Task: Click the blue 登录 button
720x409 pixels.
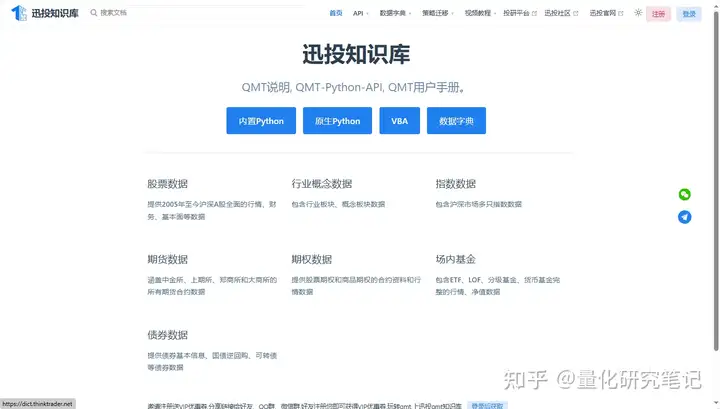Action: click(689, 14)
